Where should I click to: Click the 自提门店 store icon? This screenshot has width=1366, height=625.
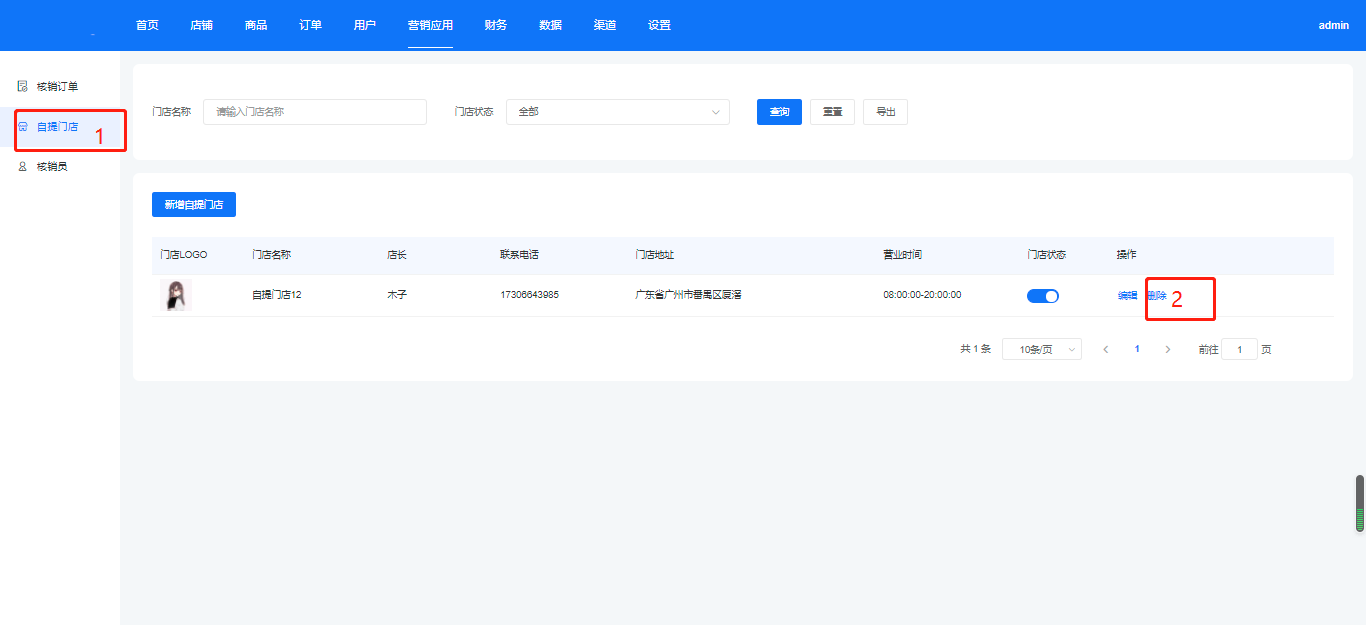[22, 127]
